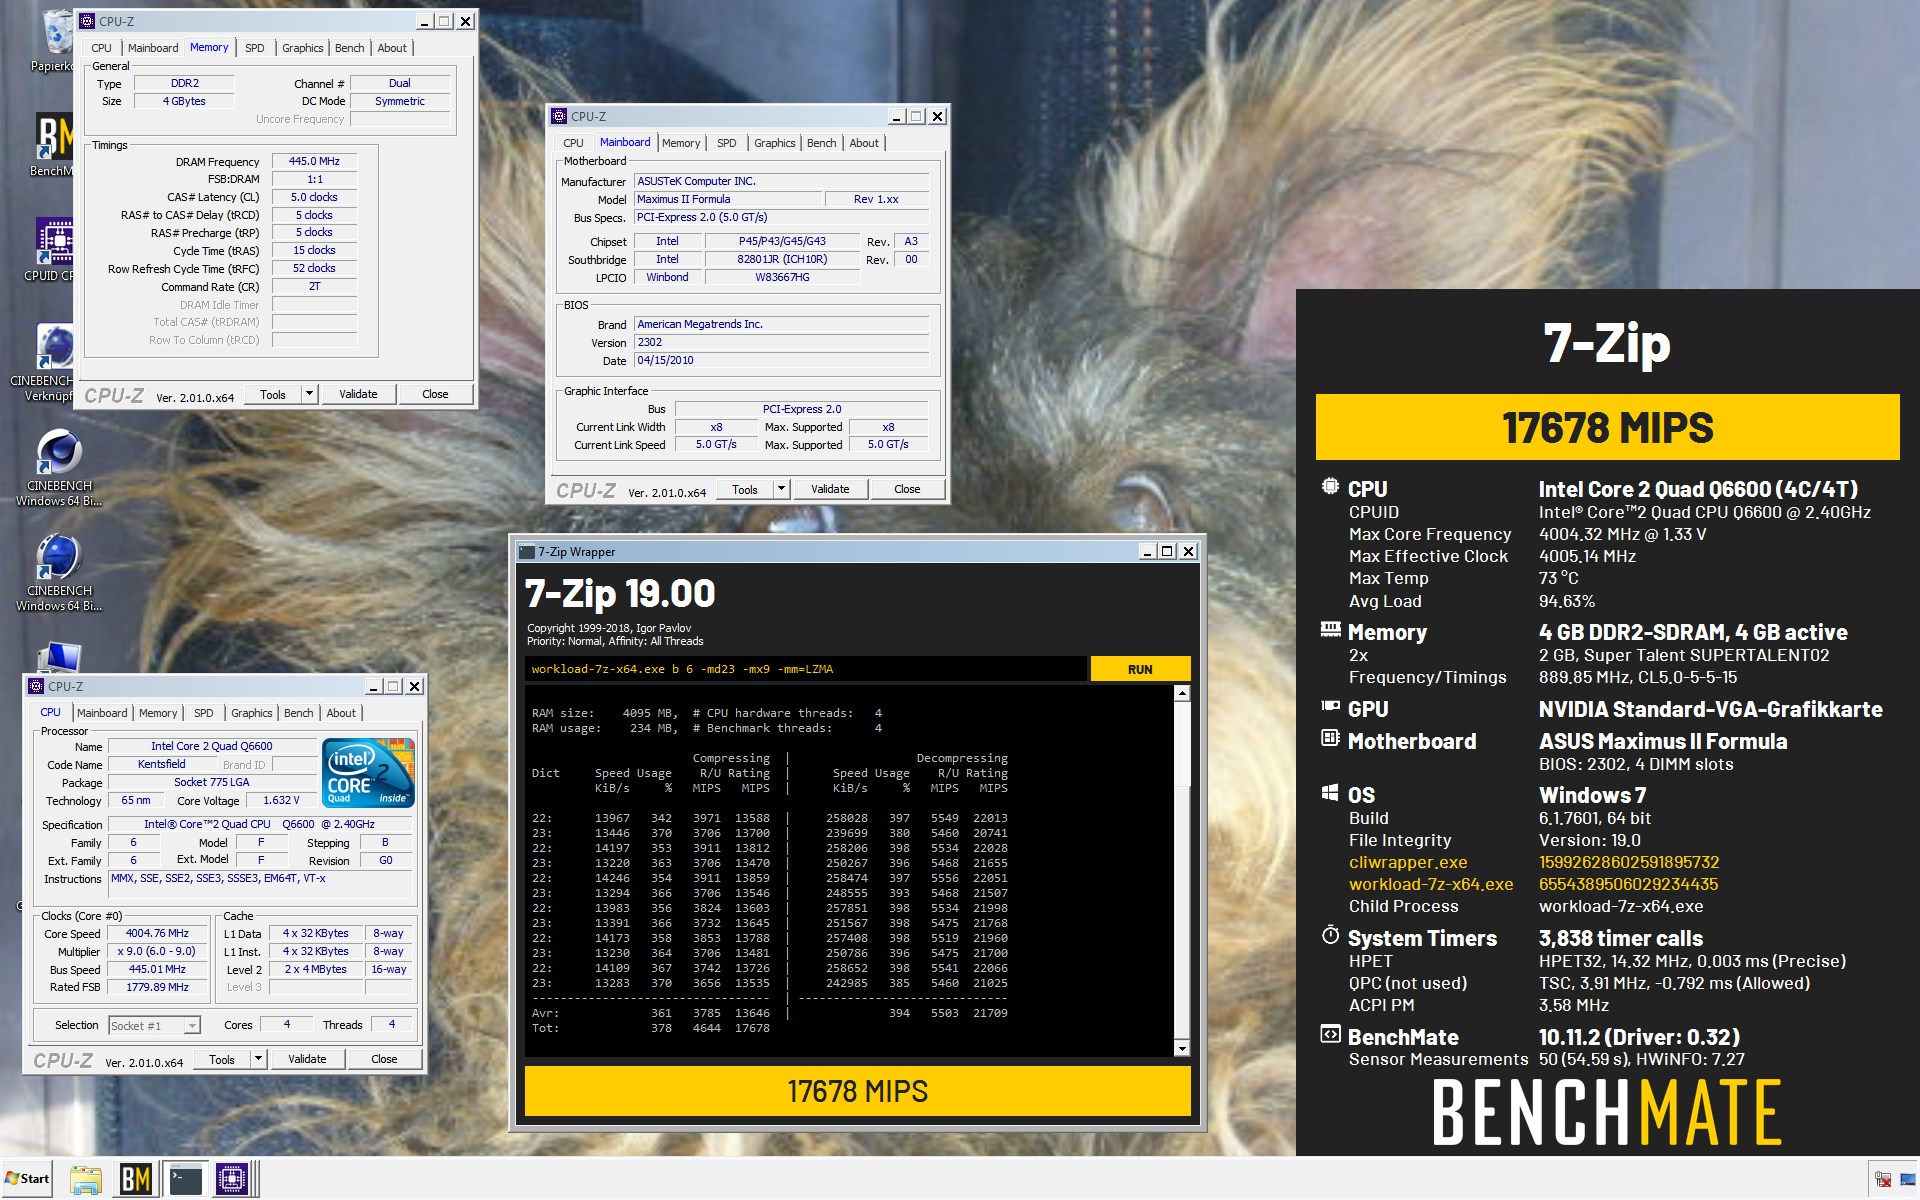
Task: Switch to BenchMate in the taskbar
Action: click(x=135, y=1179)
